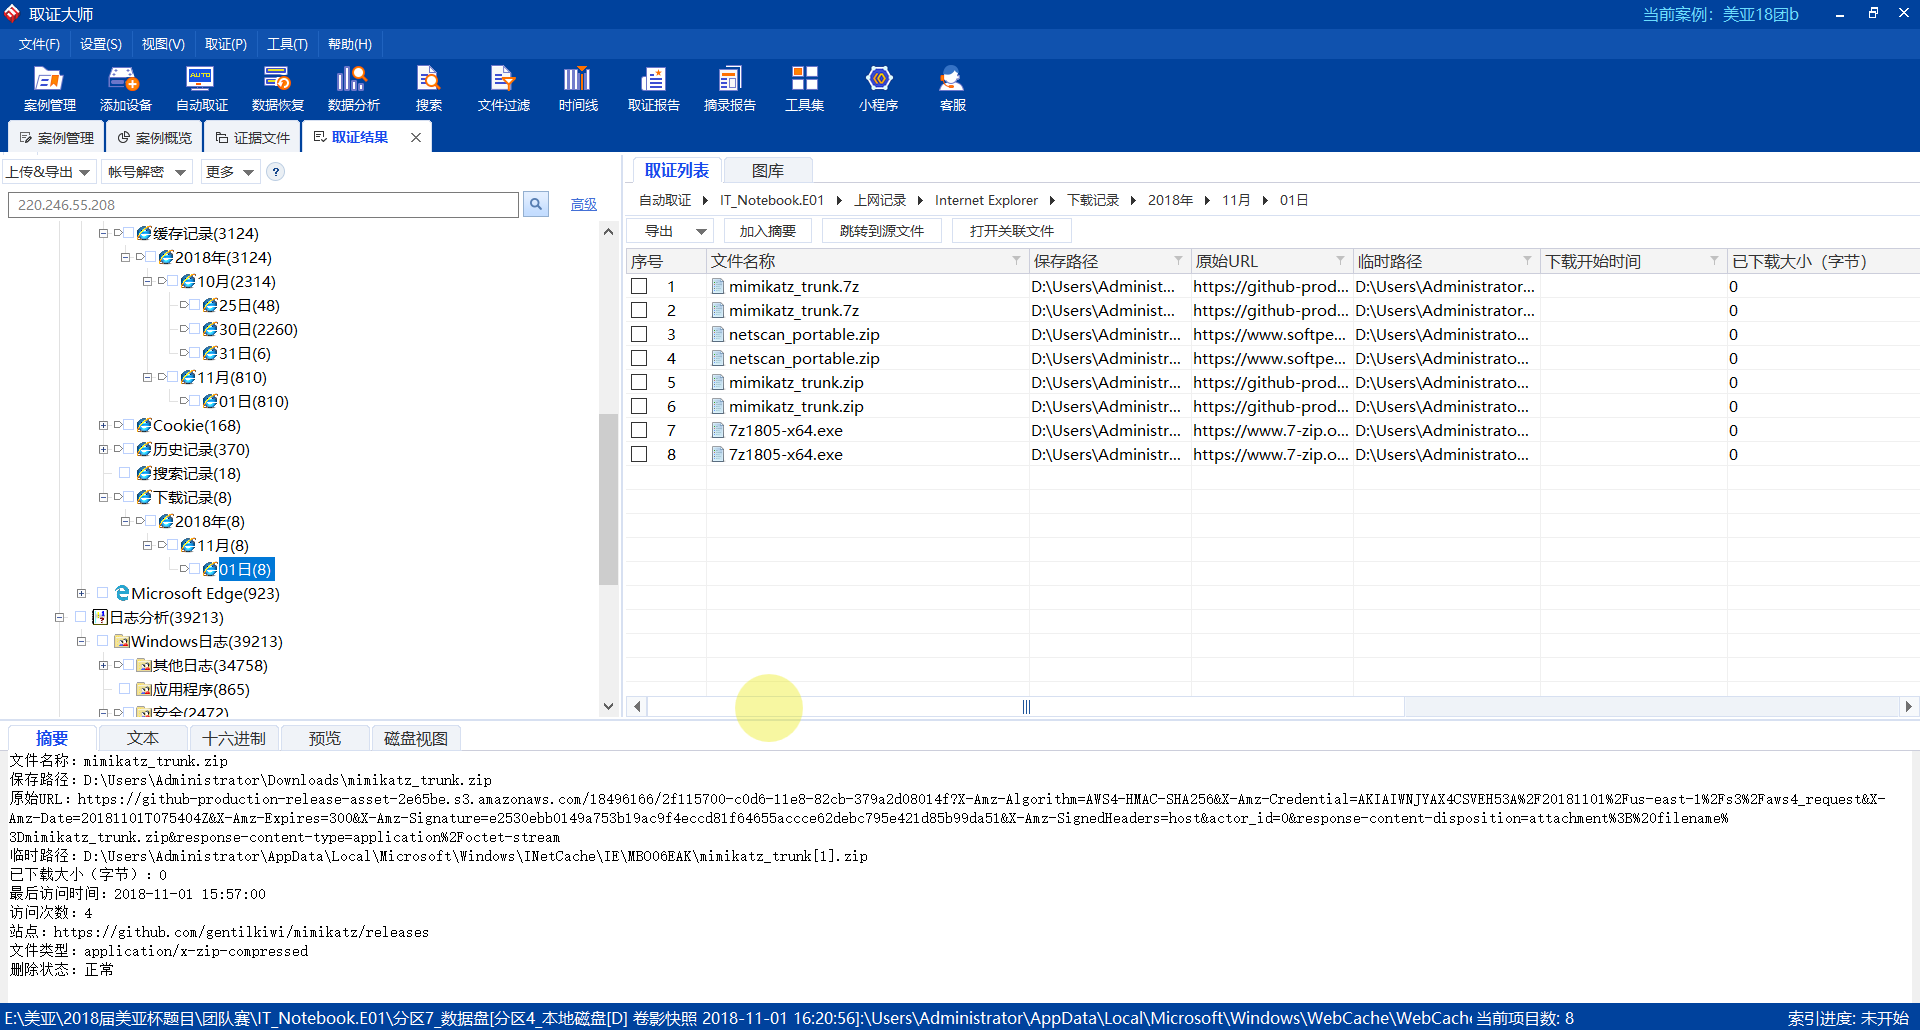Open 小程序 toolbar icon
The height and width of the screenshot is (1030, 1920).
[878, 88]
